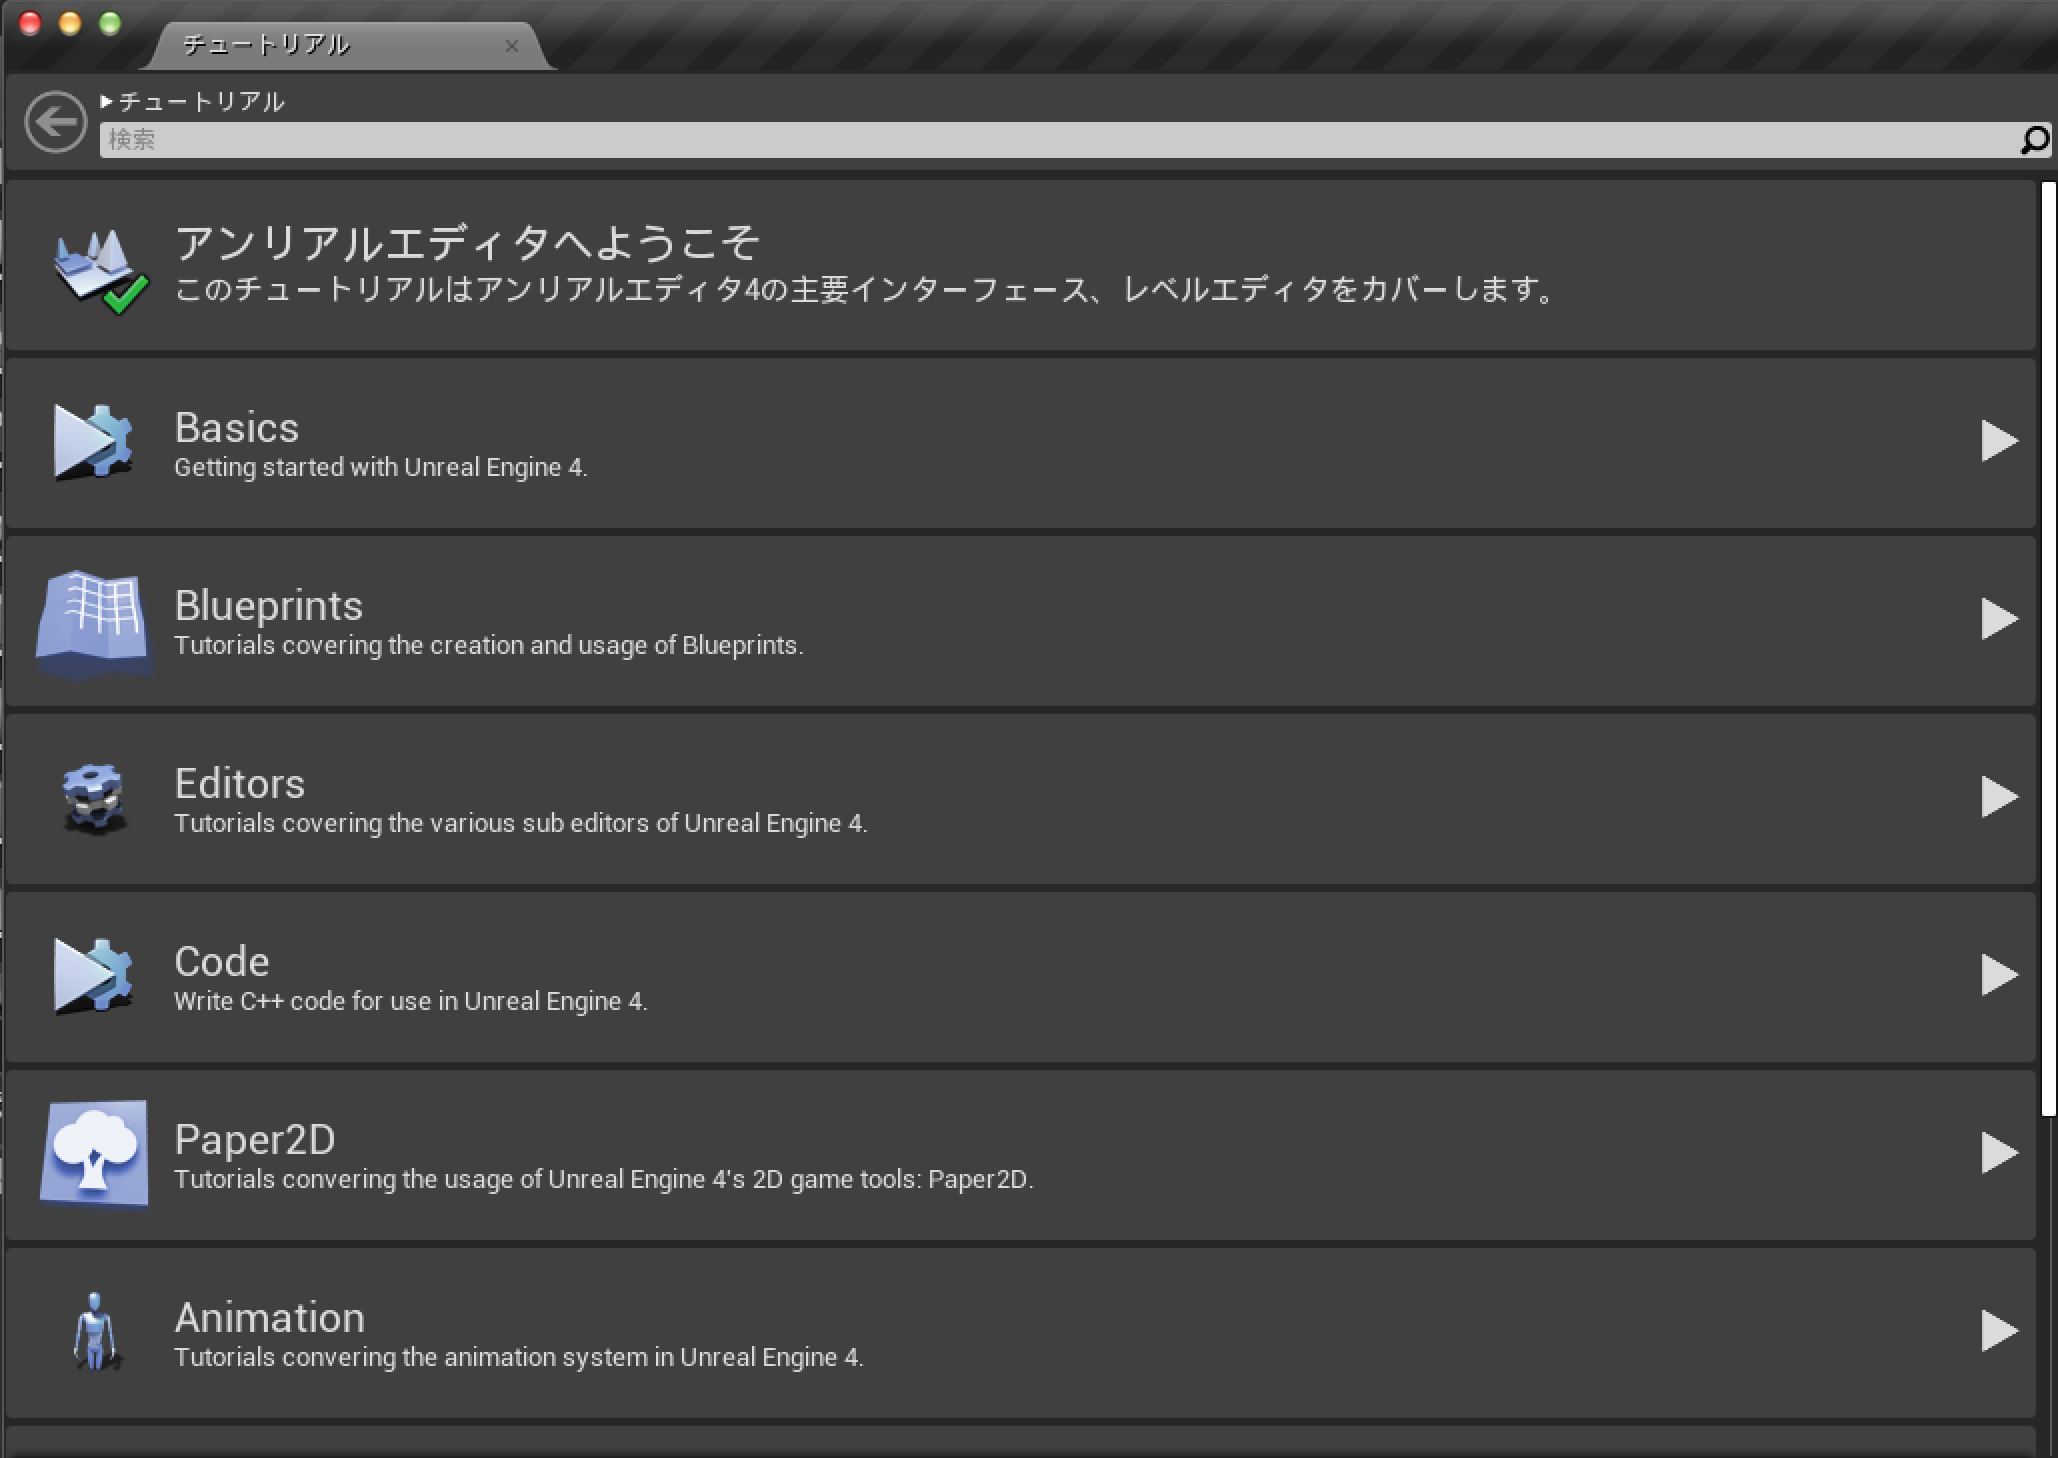
Task: Expand the Editors category arrow
Action: [1999, 797]
